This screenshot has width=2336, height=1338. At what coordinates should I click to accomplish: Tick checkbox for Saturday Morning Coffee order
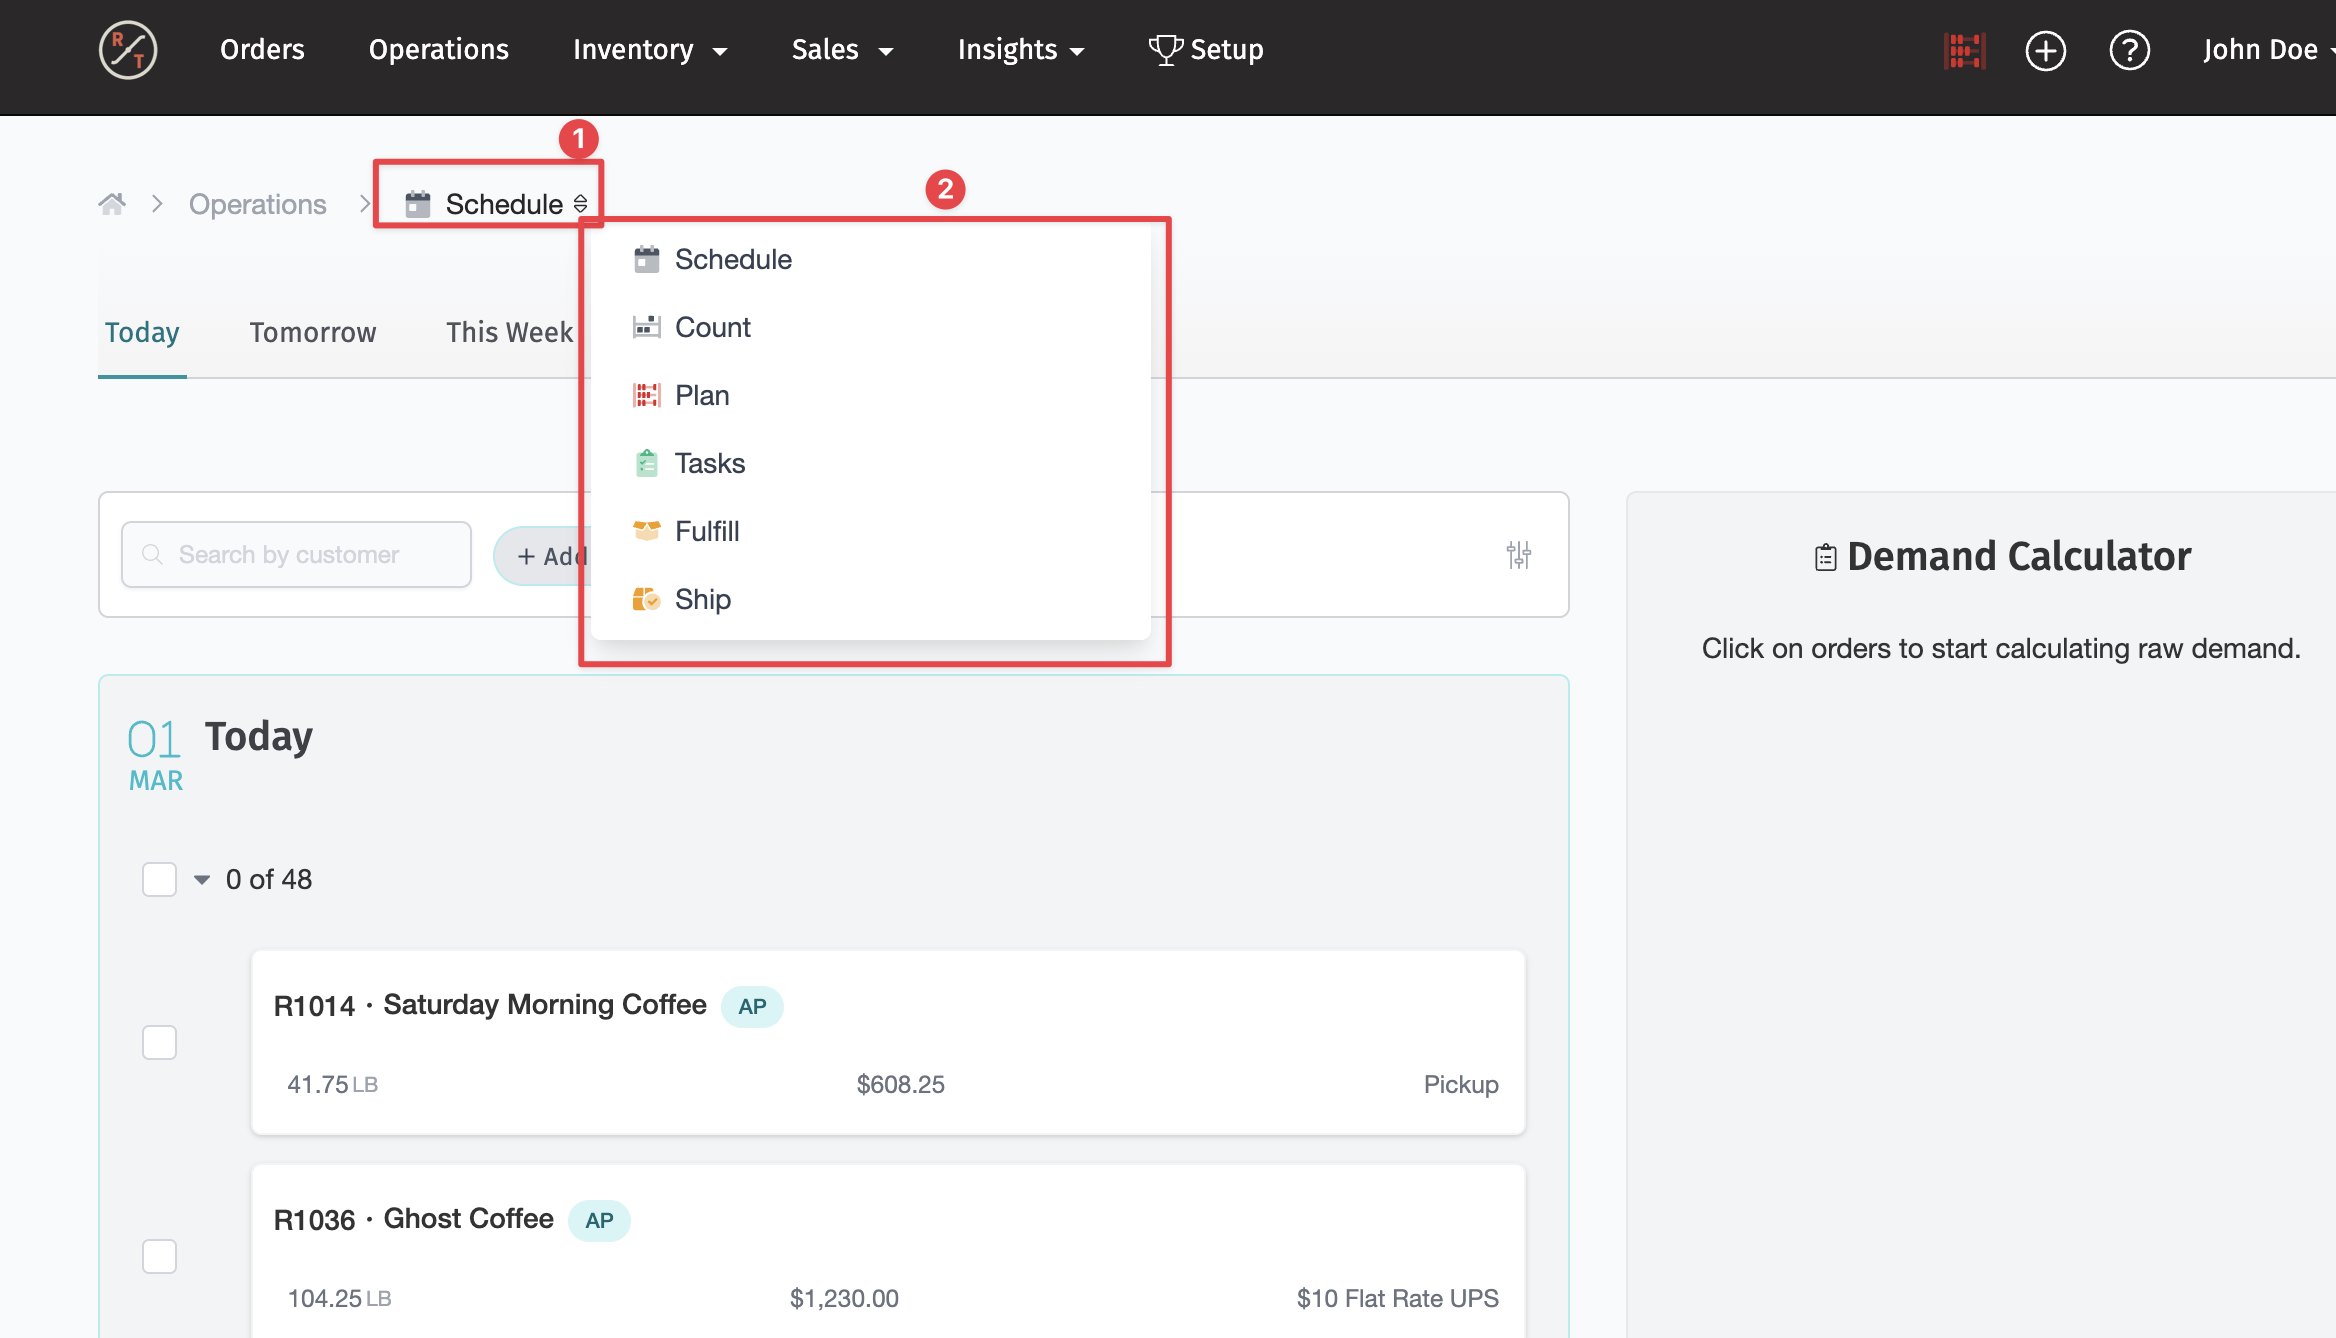click(x=159, y=1043)
